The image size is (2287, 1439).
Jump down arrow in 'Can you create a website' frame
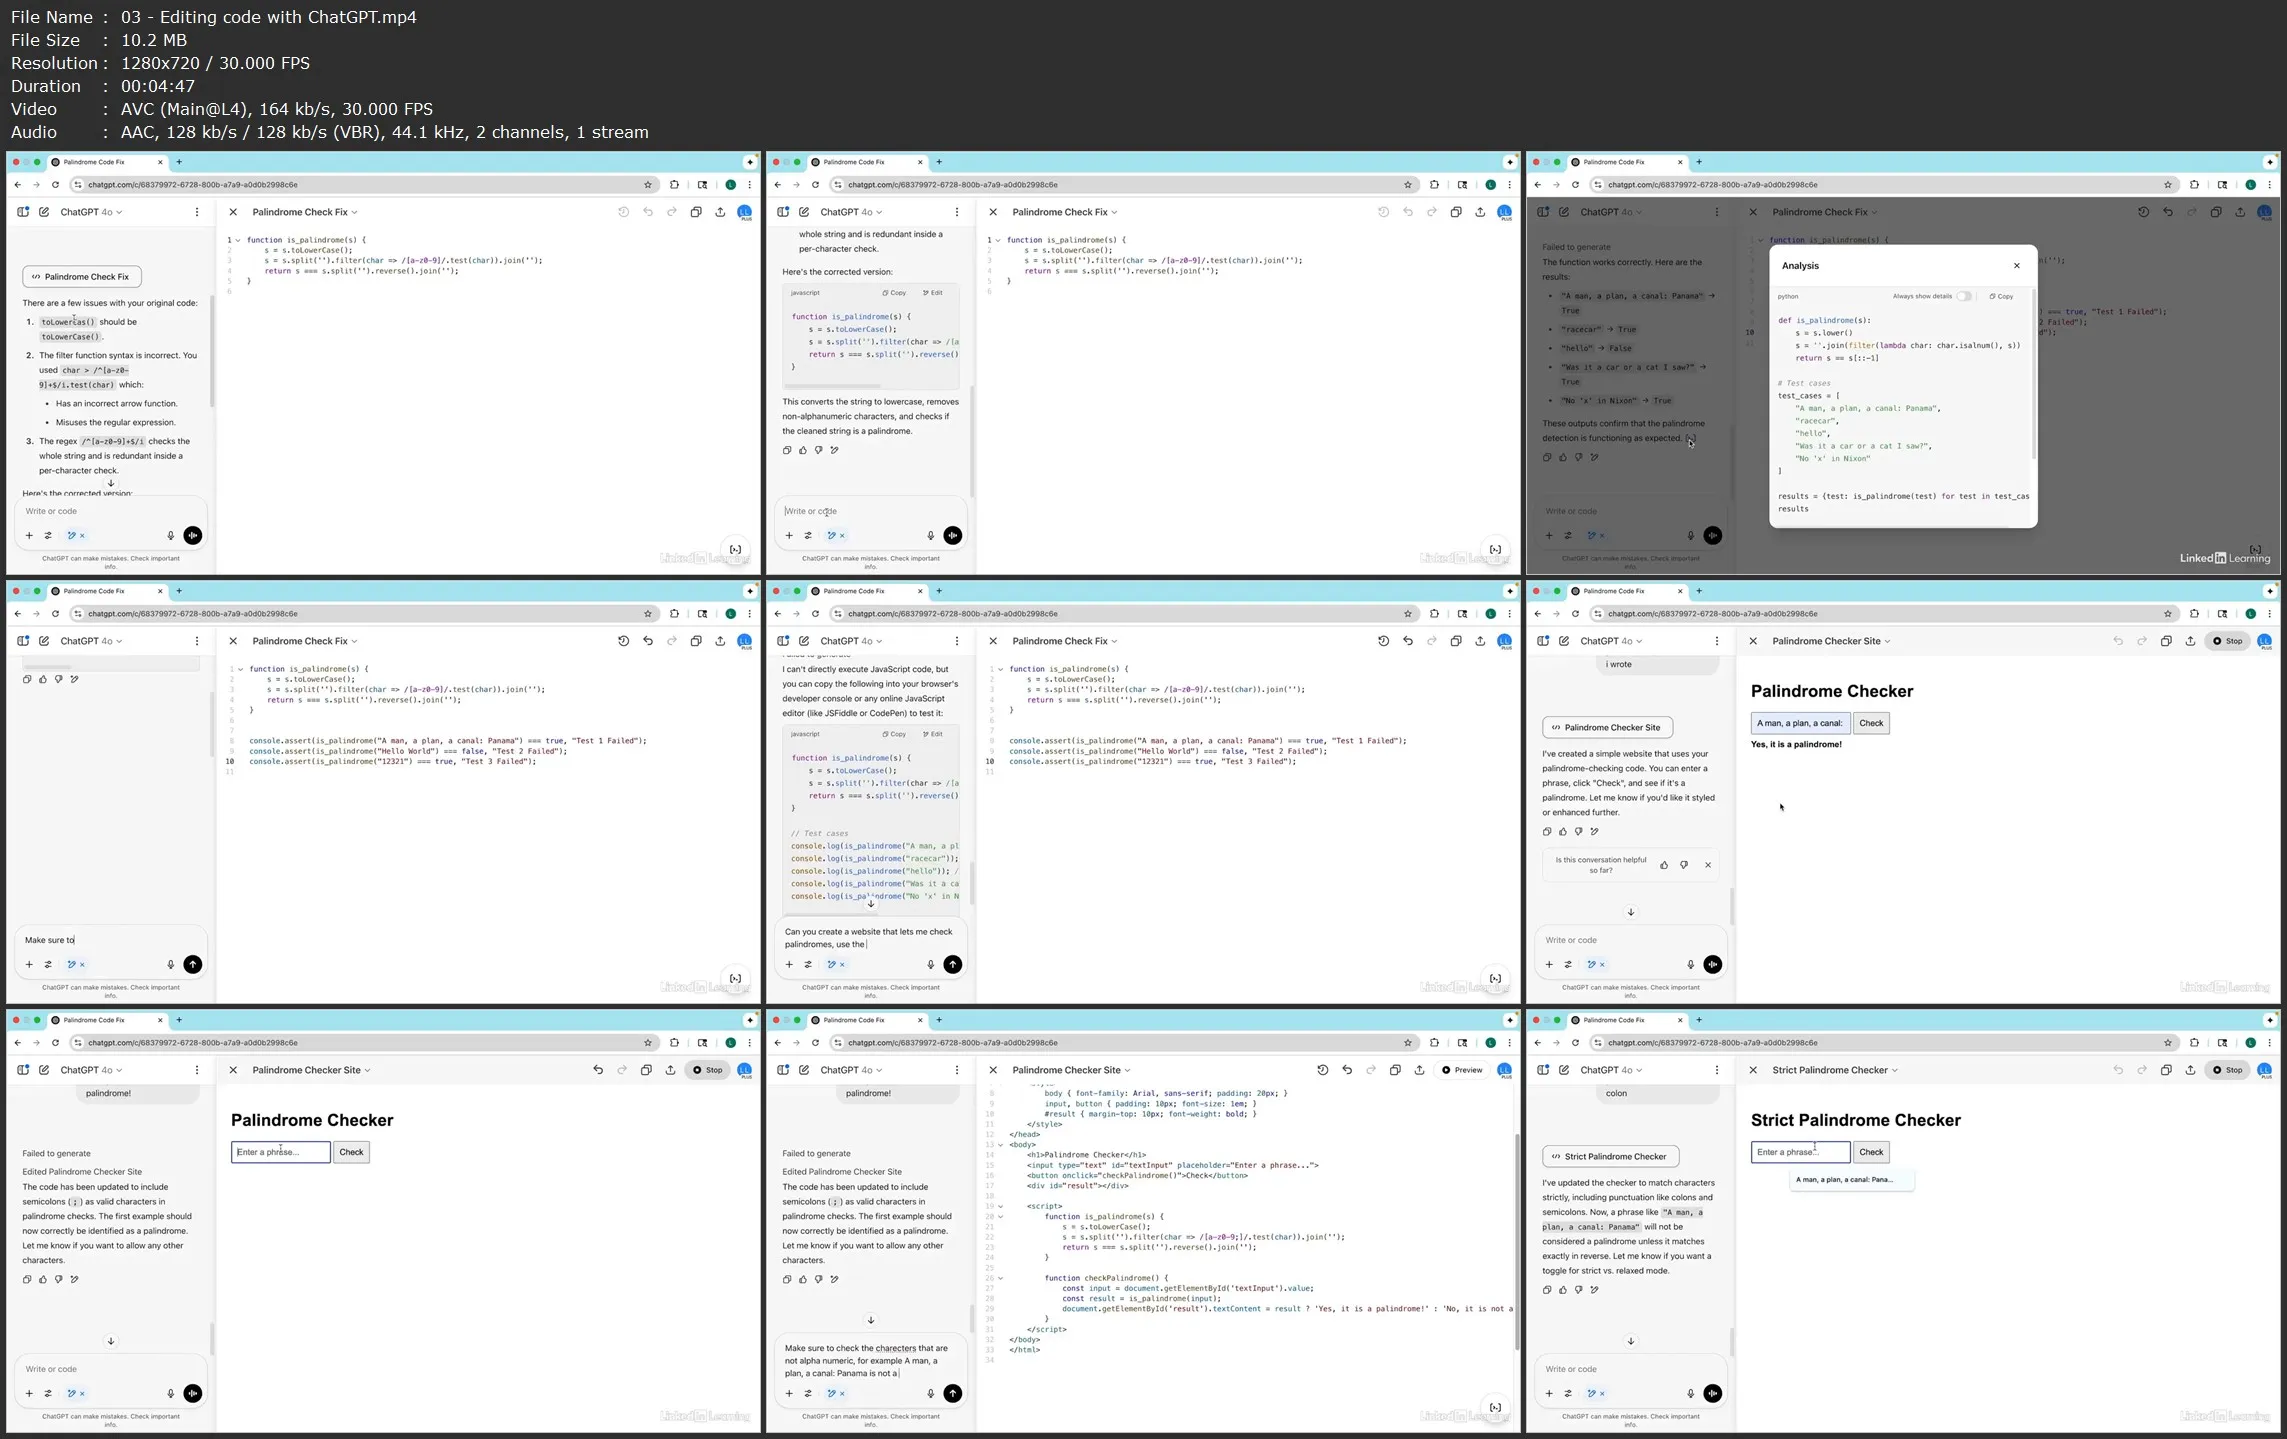[871, 903]
